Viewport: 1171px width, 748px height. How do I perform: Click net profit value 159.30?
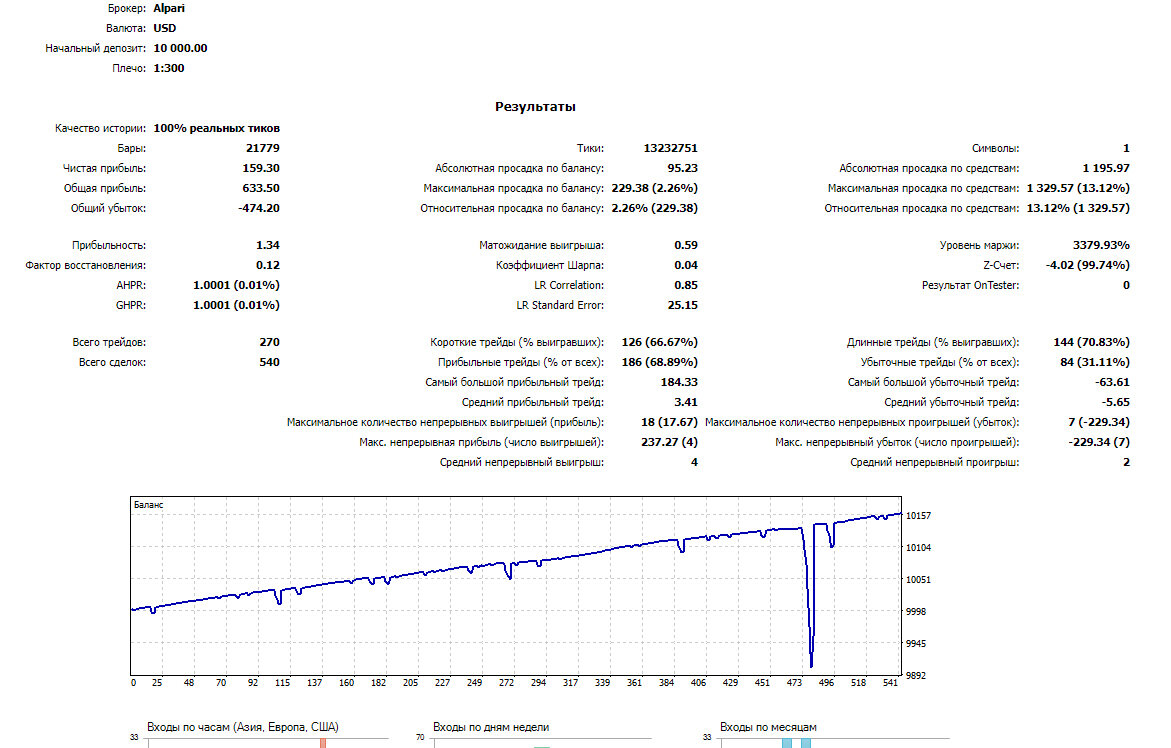click(x=261, y=168)
